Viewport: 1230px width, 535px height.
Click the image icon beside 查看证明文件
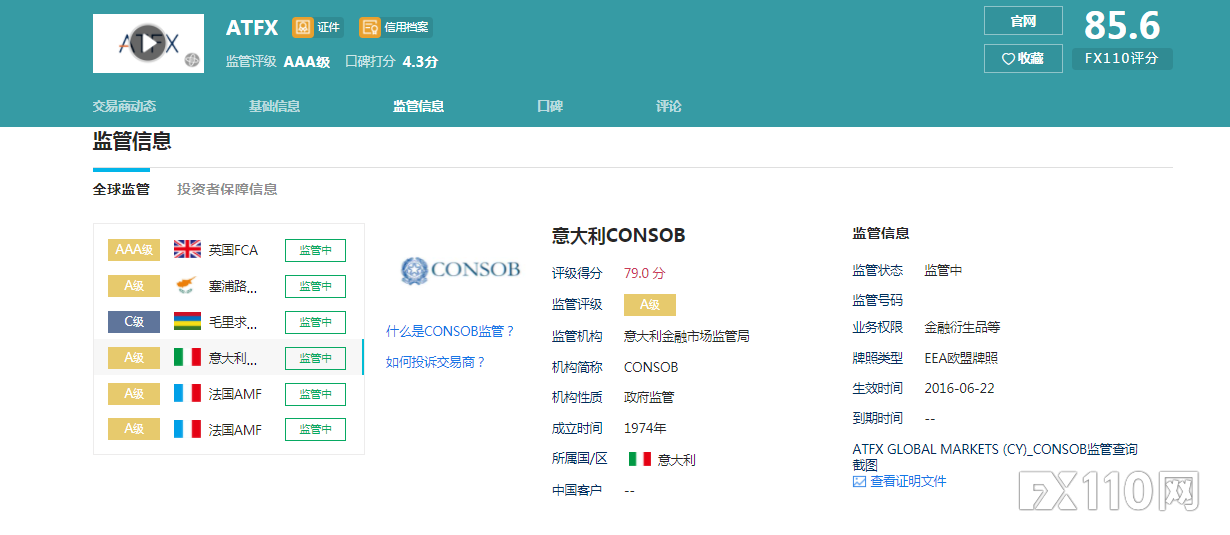[x=859, y=482]
